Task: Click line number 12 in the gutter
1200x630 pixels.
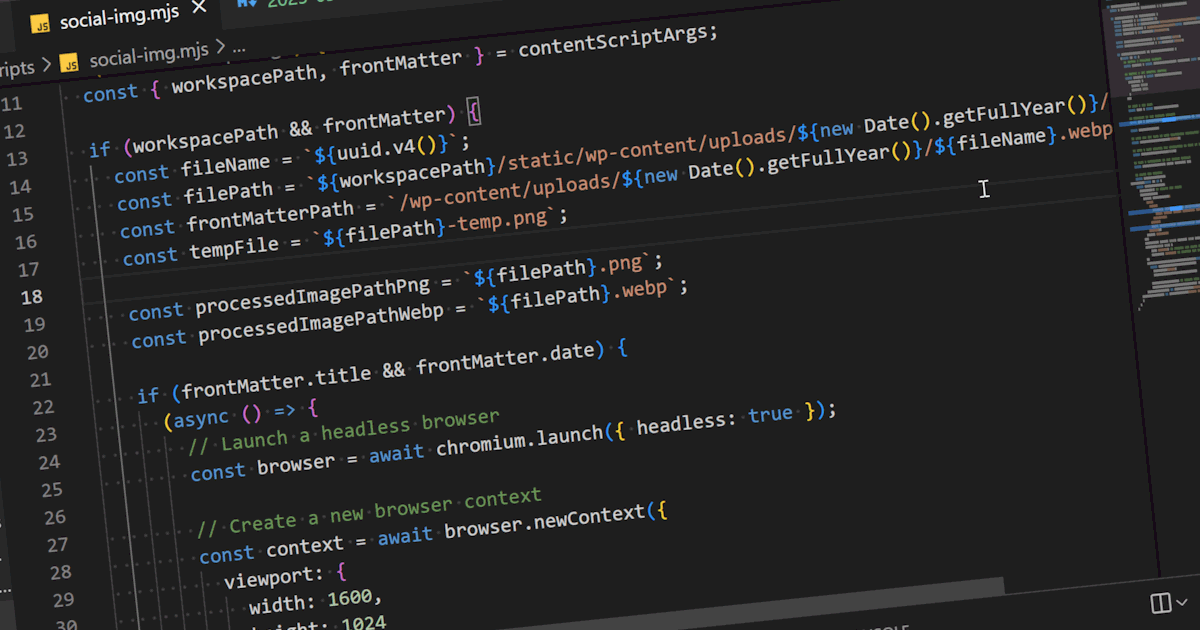Action: 15,131
